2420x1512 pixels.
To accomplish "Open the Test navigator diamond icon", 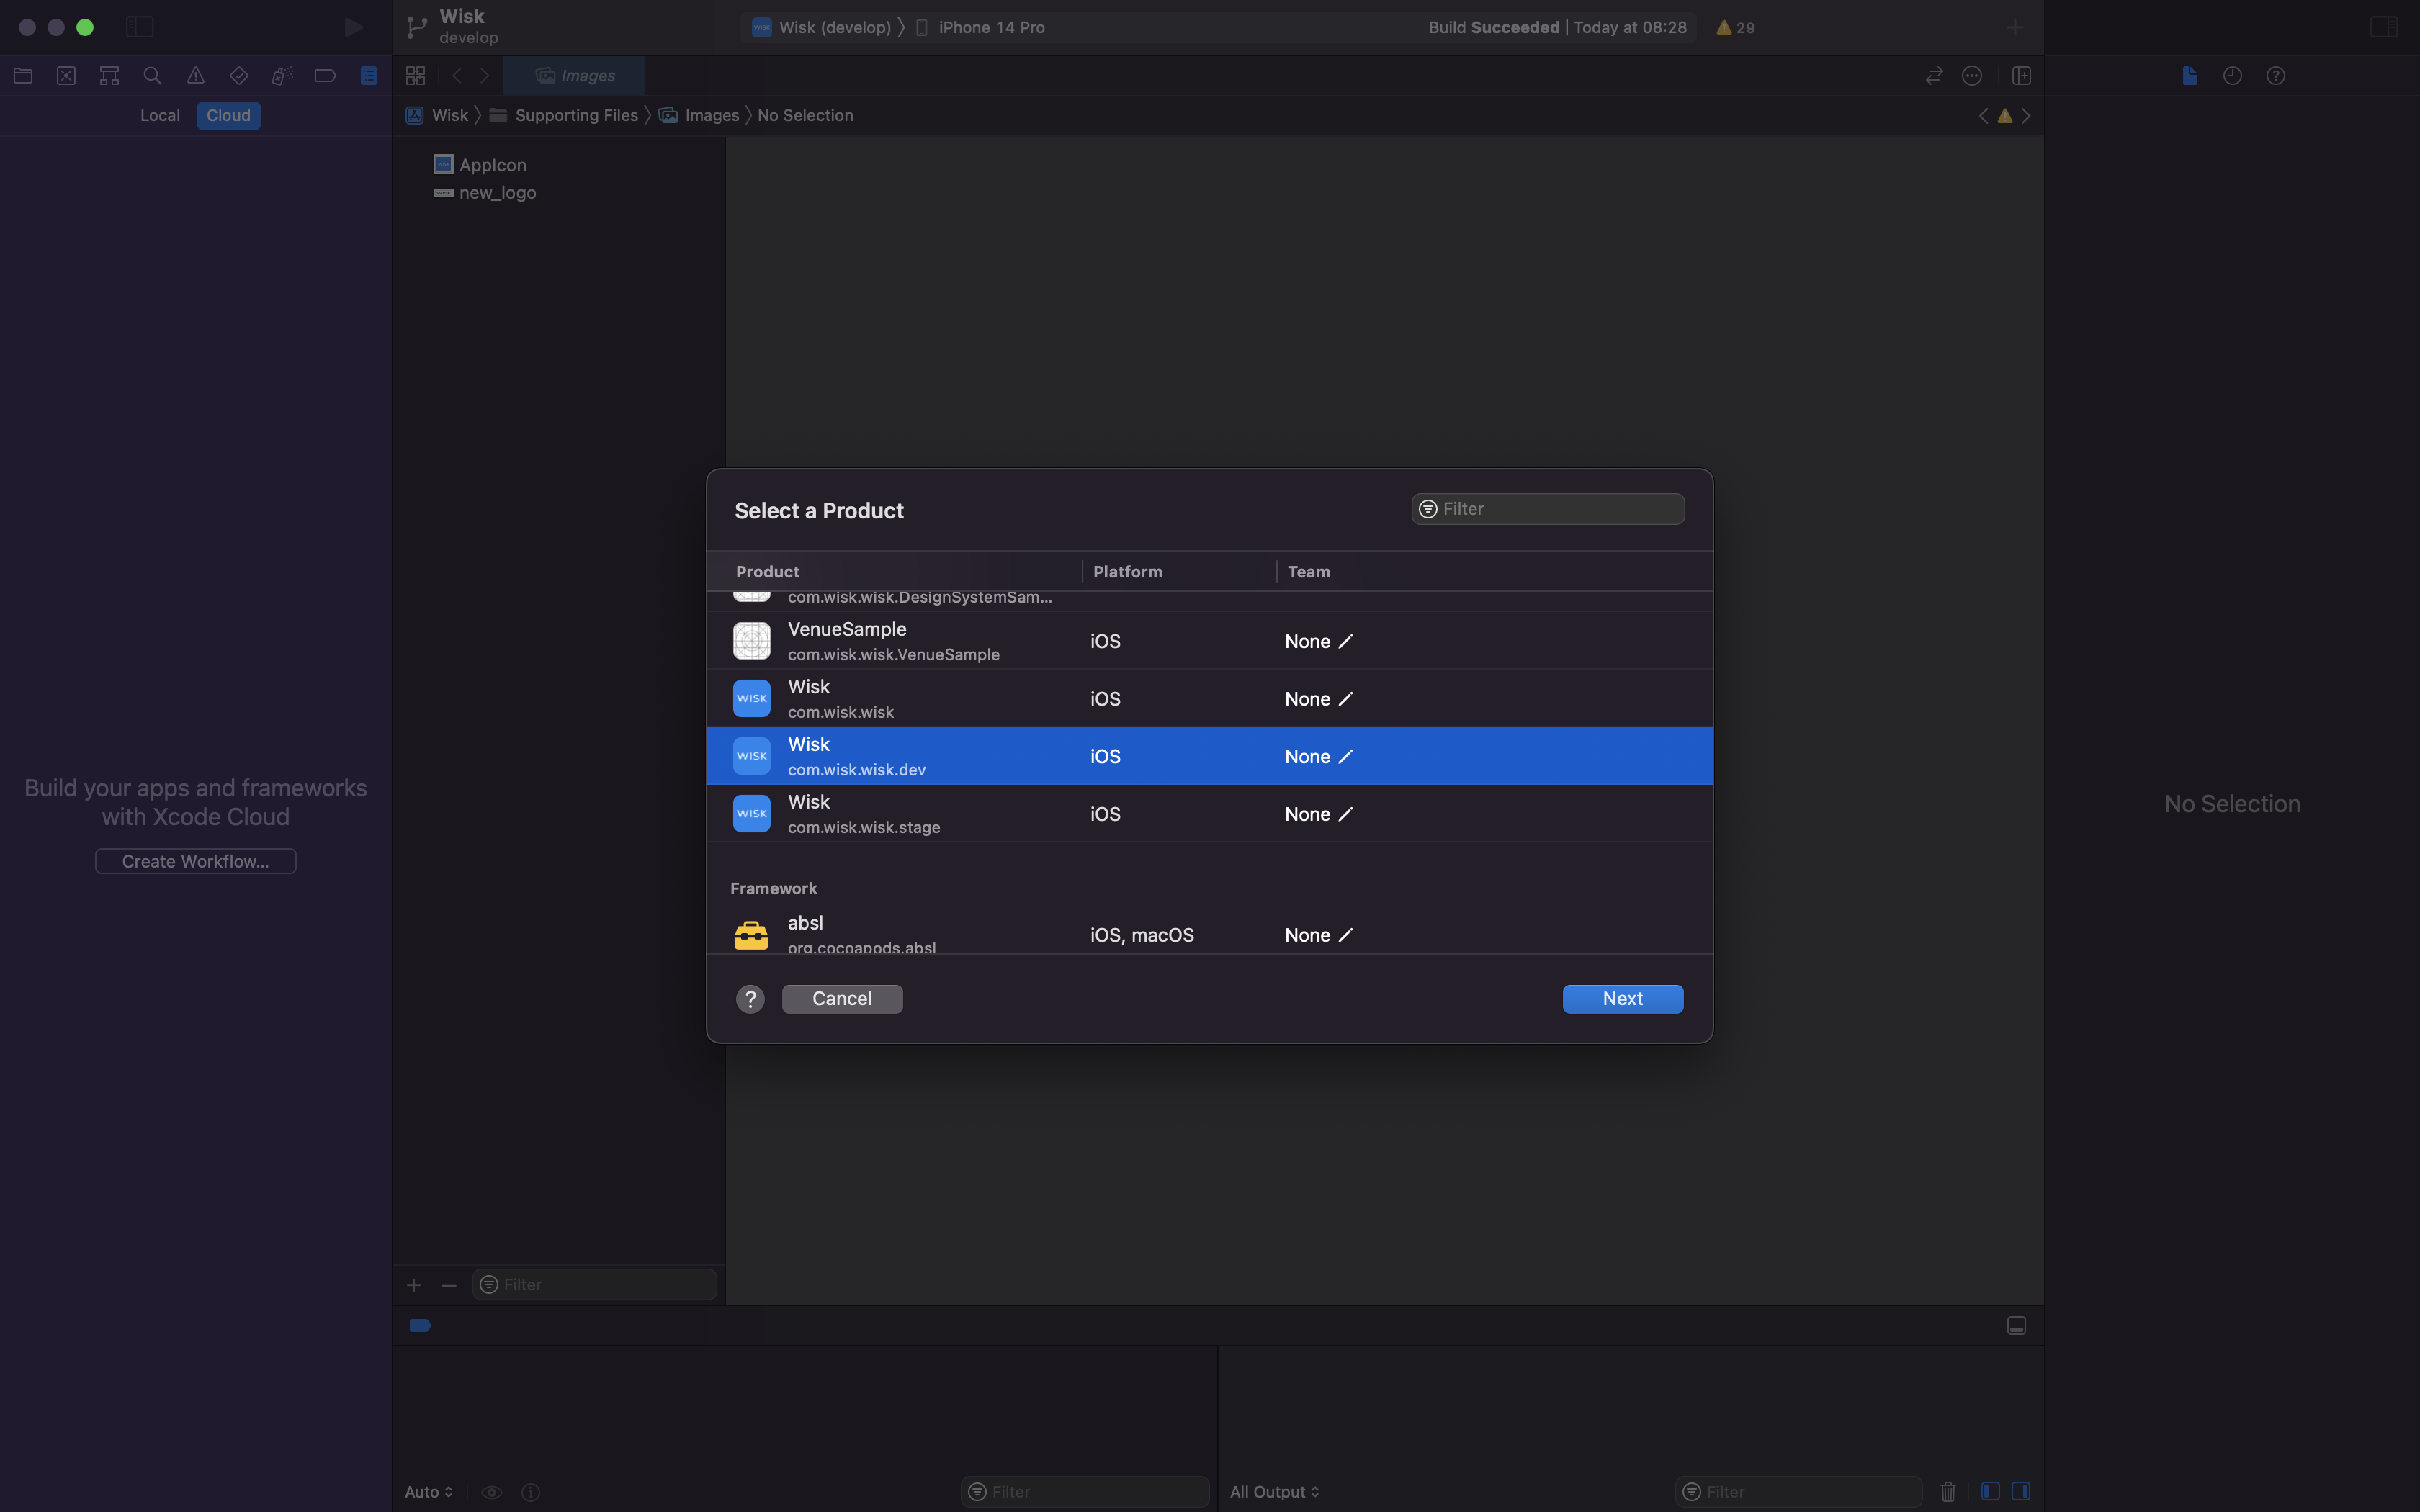I will pyautogui.click(x=239, y=75).
